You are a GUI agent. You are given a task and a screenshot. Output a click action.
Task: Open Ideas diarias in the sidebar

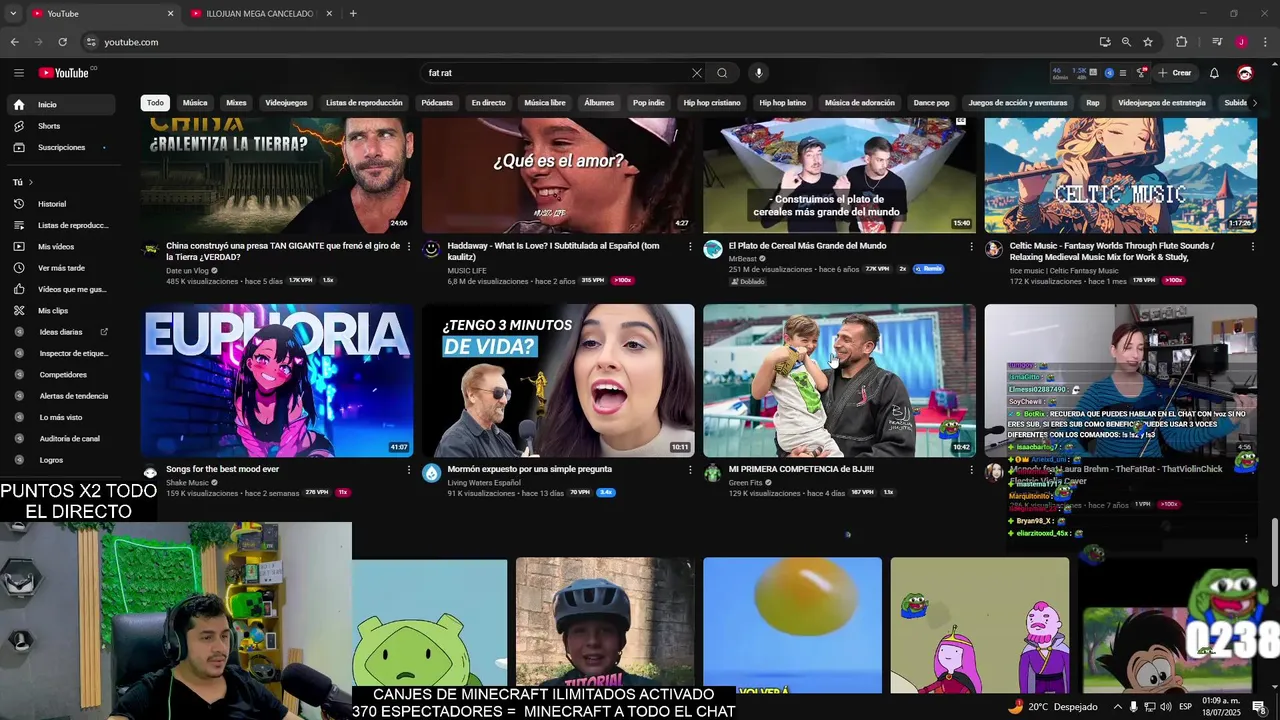(x=63, y=332)
